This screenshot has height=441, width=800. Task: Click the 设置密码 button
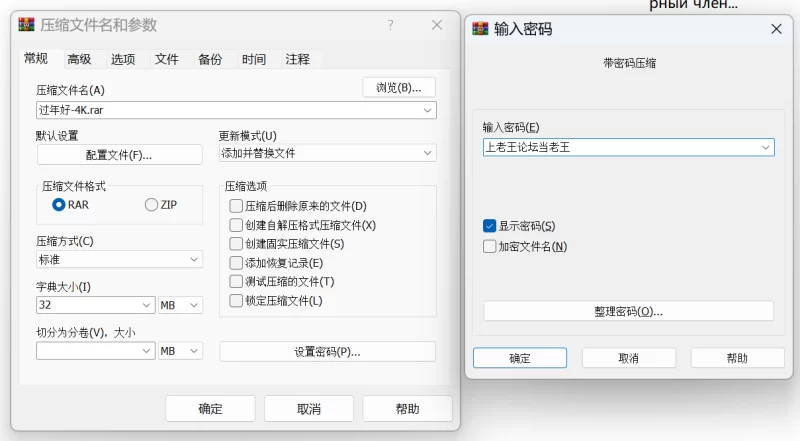327,351
